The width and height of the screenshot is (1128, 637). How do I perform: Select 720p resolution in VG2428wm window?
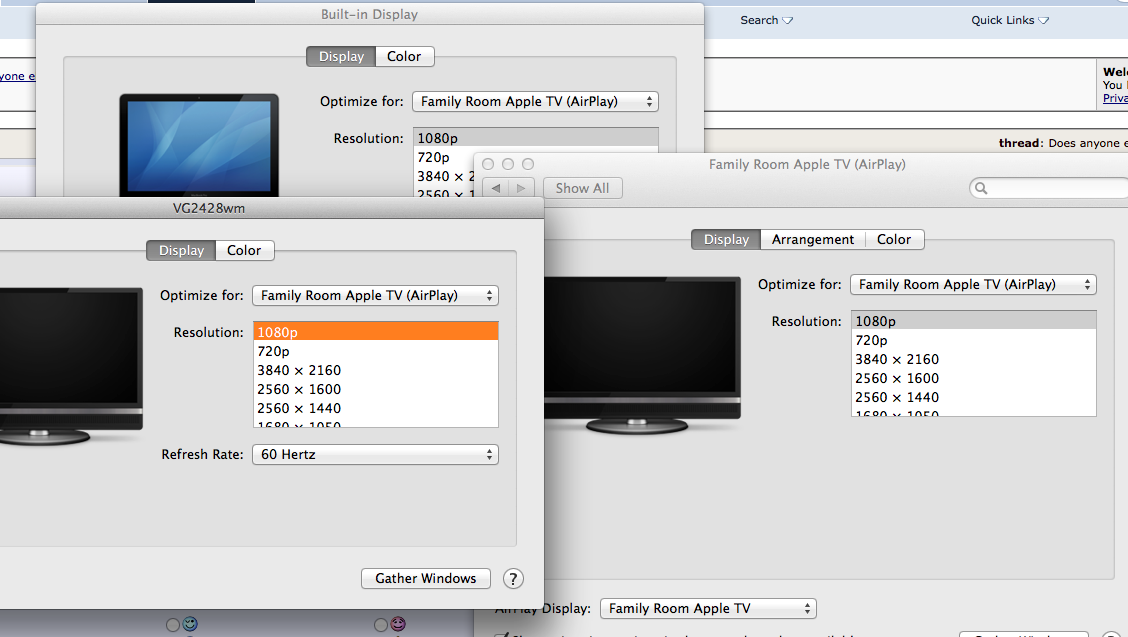(376, 351)
